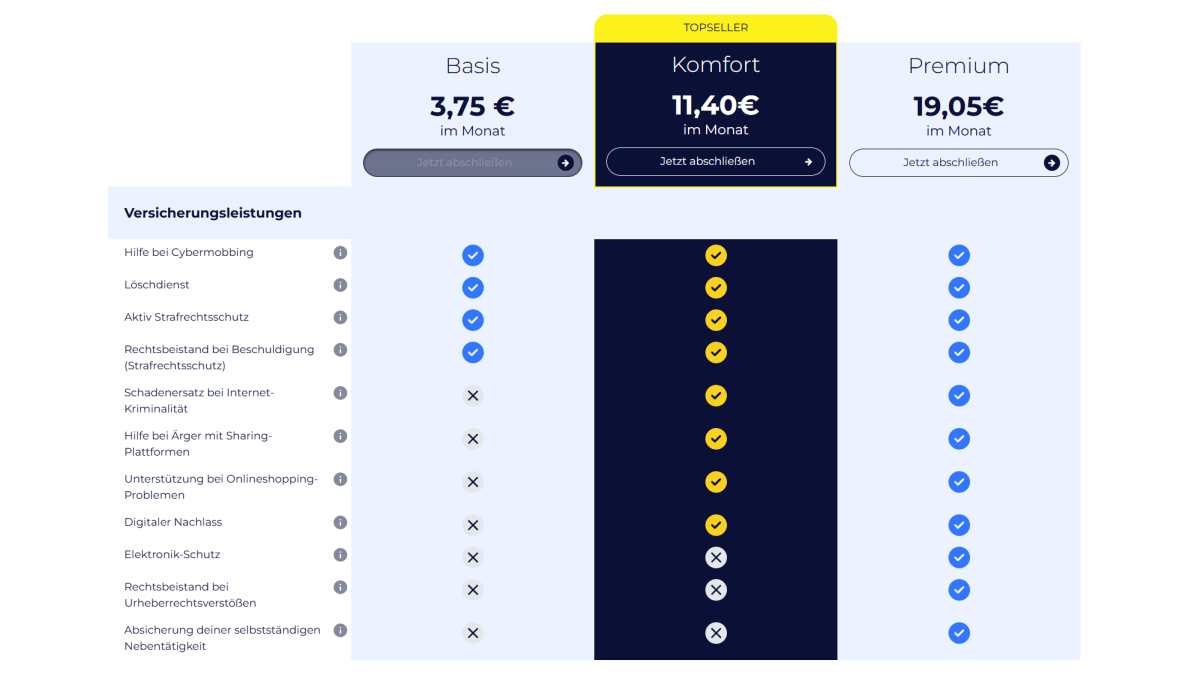Click the yellow TOPSELLER banner
Screen dimensions: 1200x684
pos(716,28)
